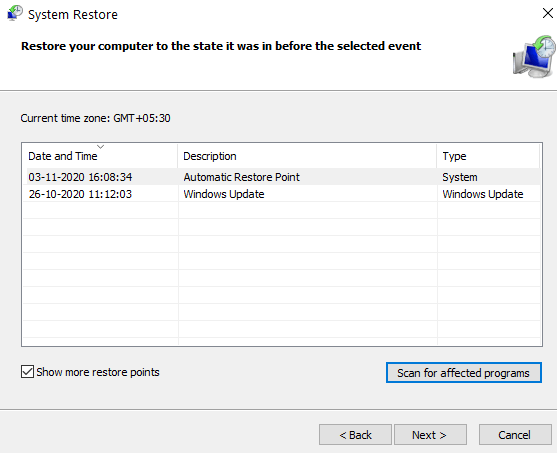Select the Automatic Restore Point entry
The image size is (557, 453).
click(x=283, y=177)
